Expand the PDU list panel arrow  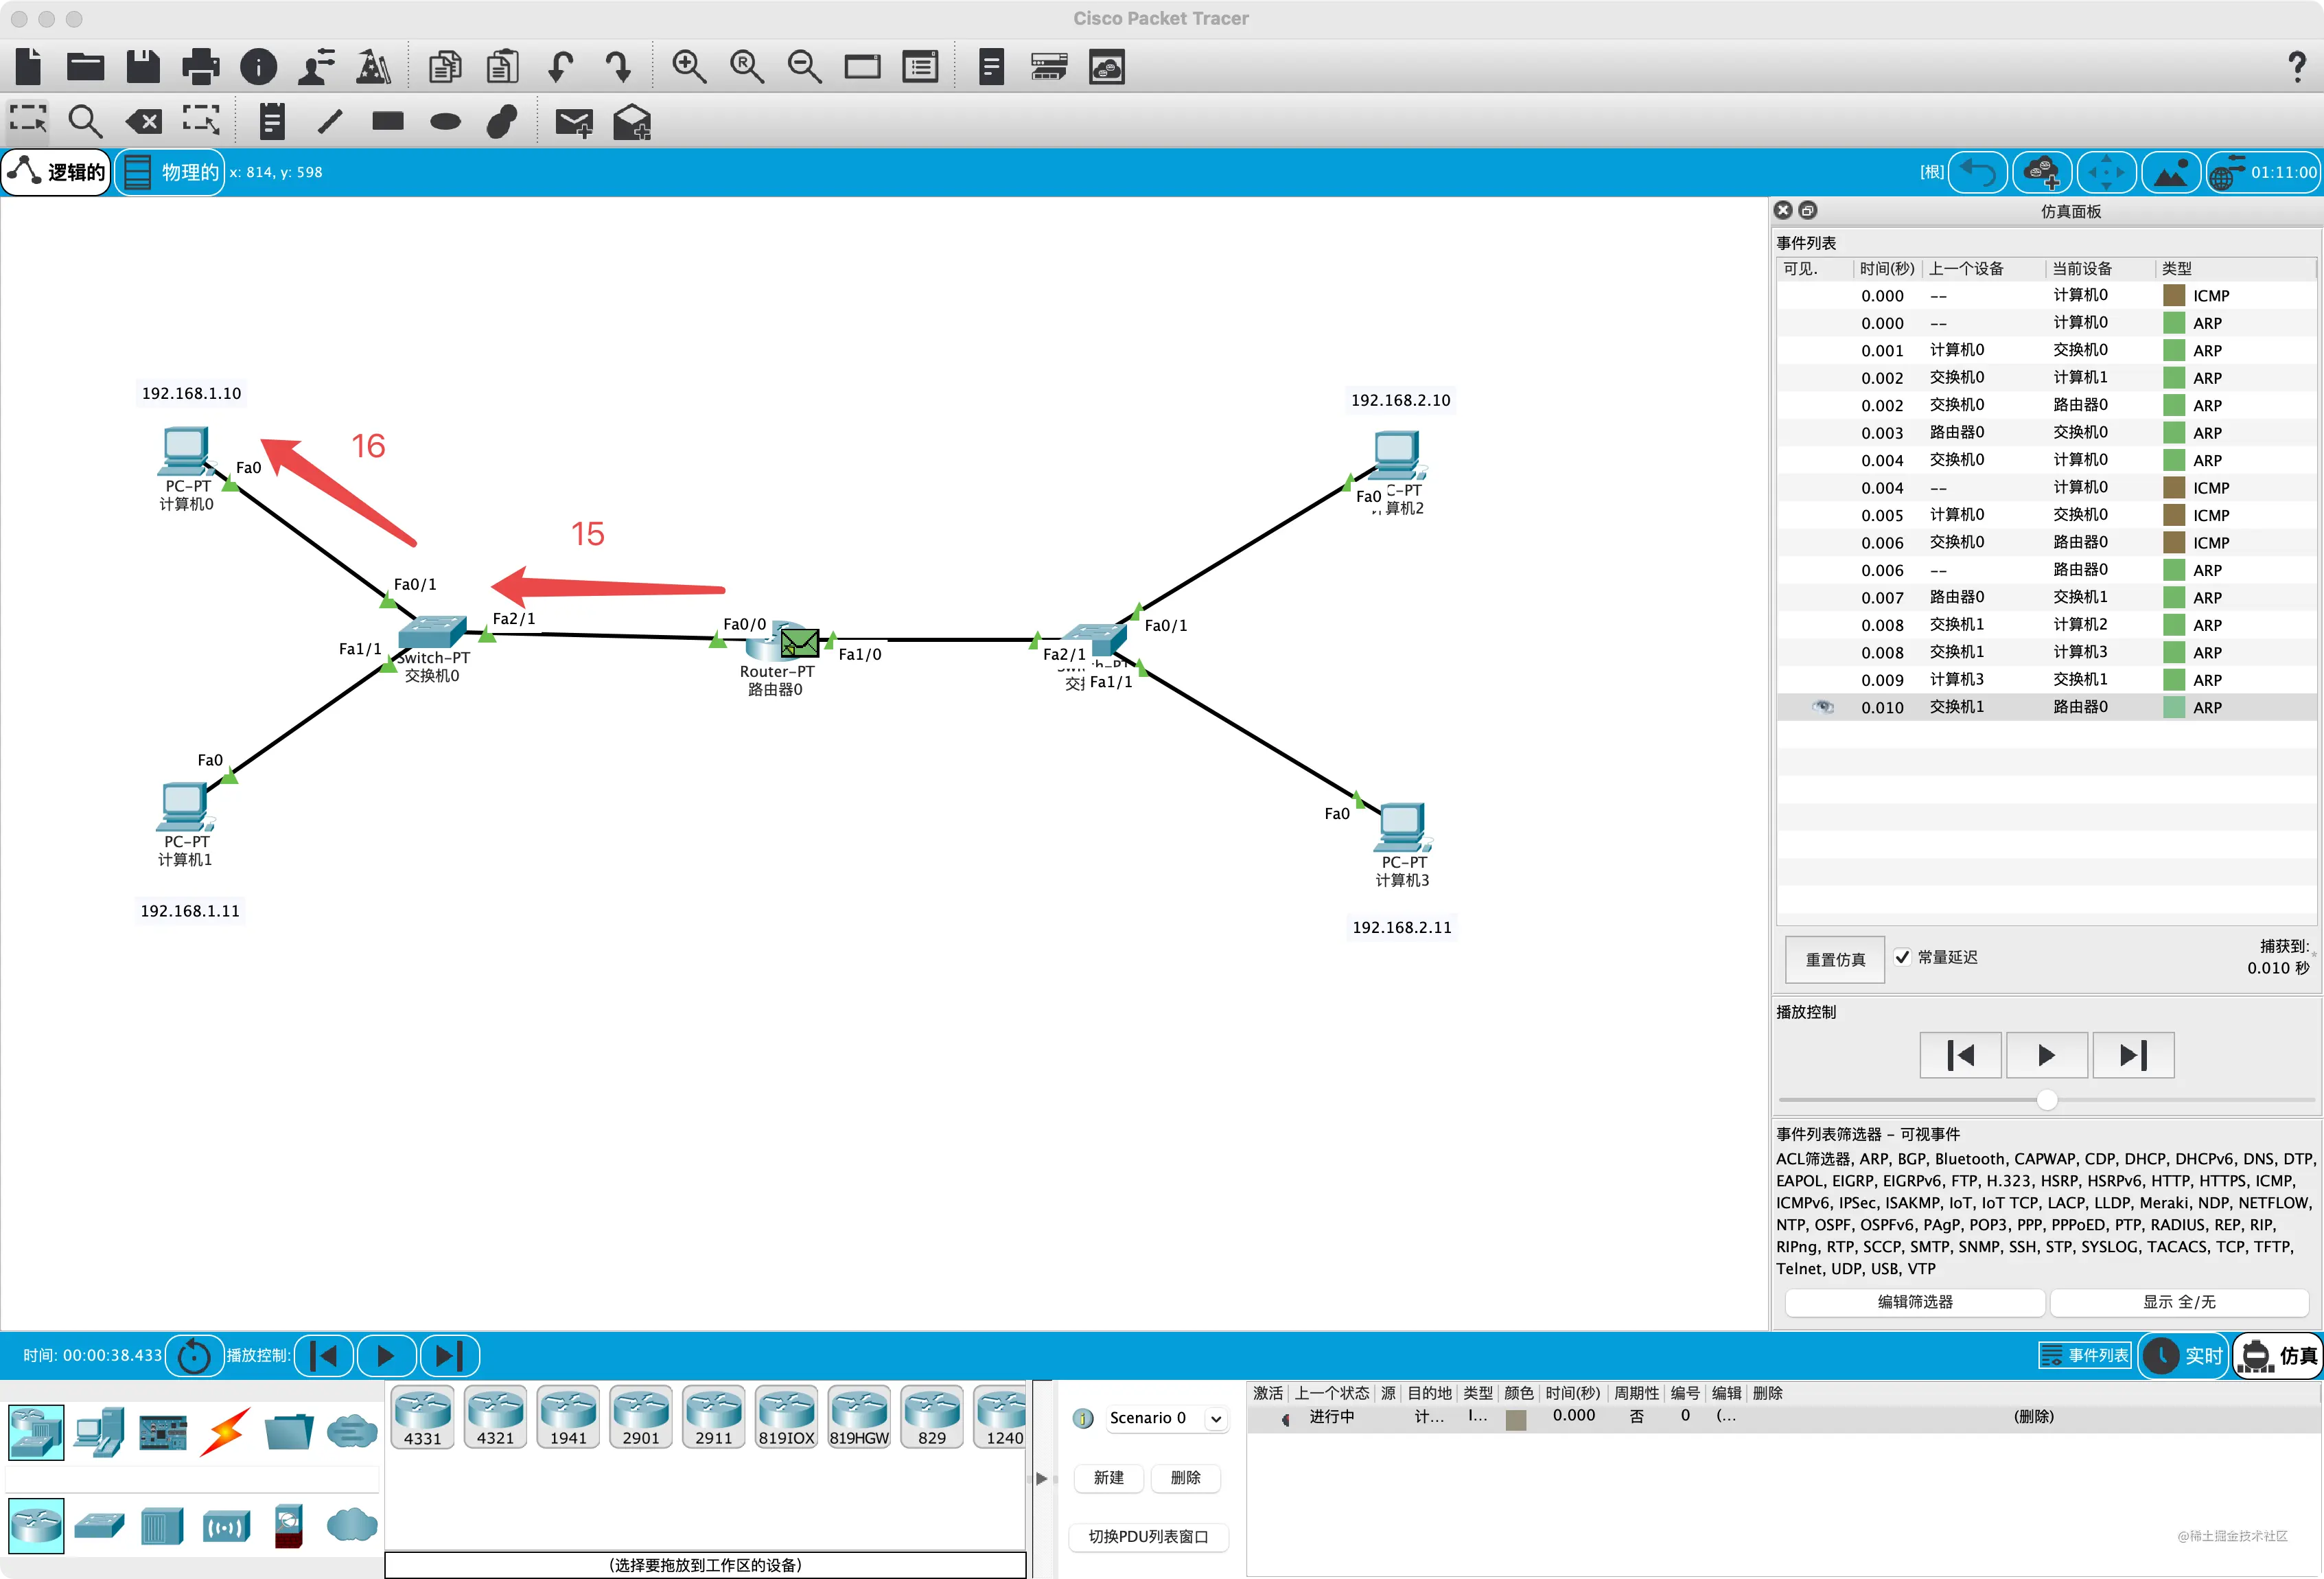1041,1478
